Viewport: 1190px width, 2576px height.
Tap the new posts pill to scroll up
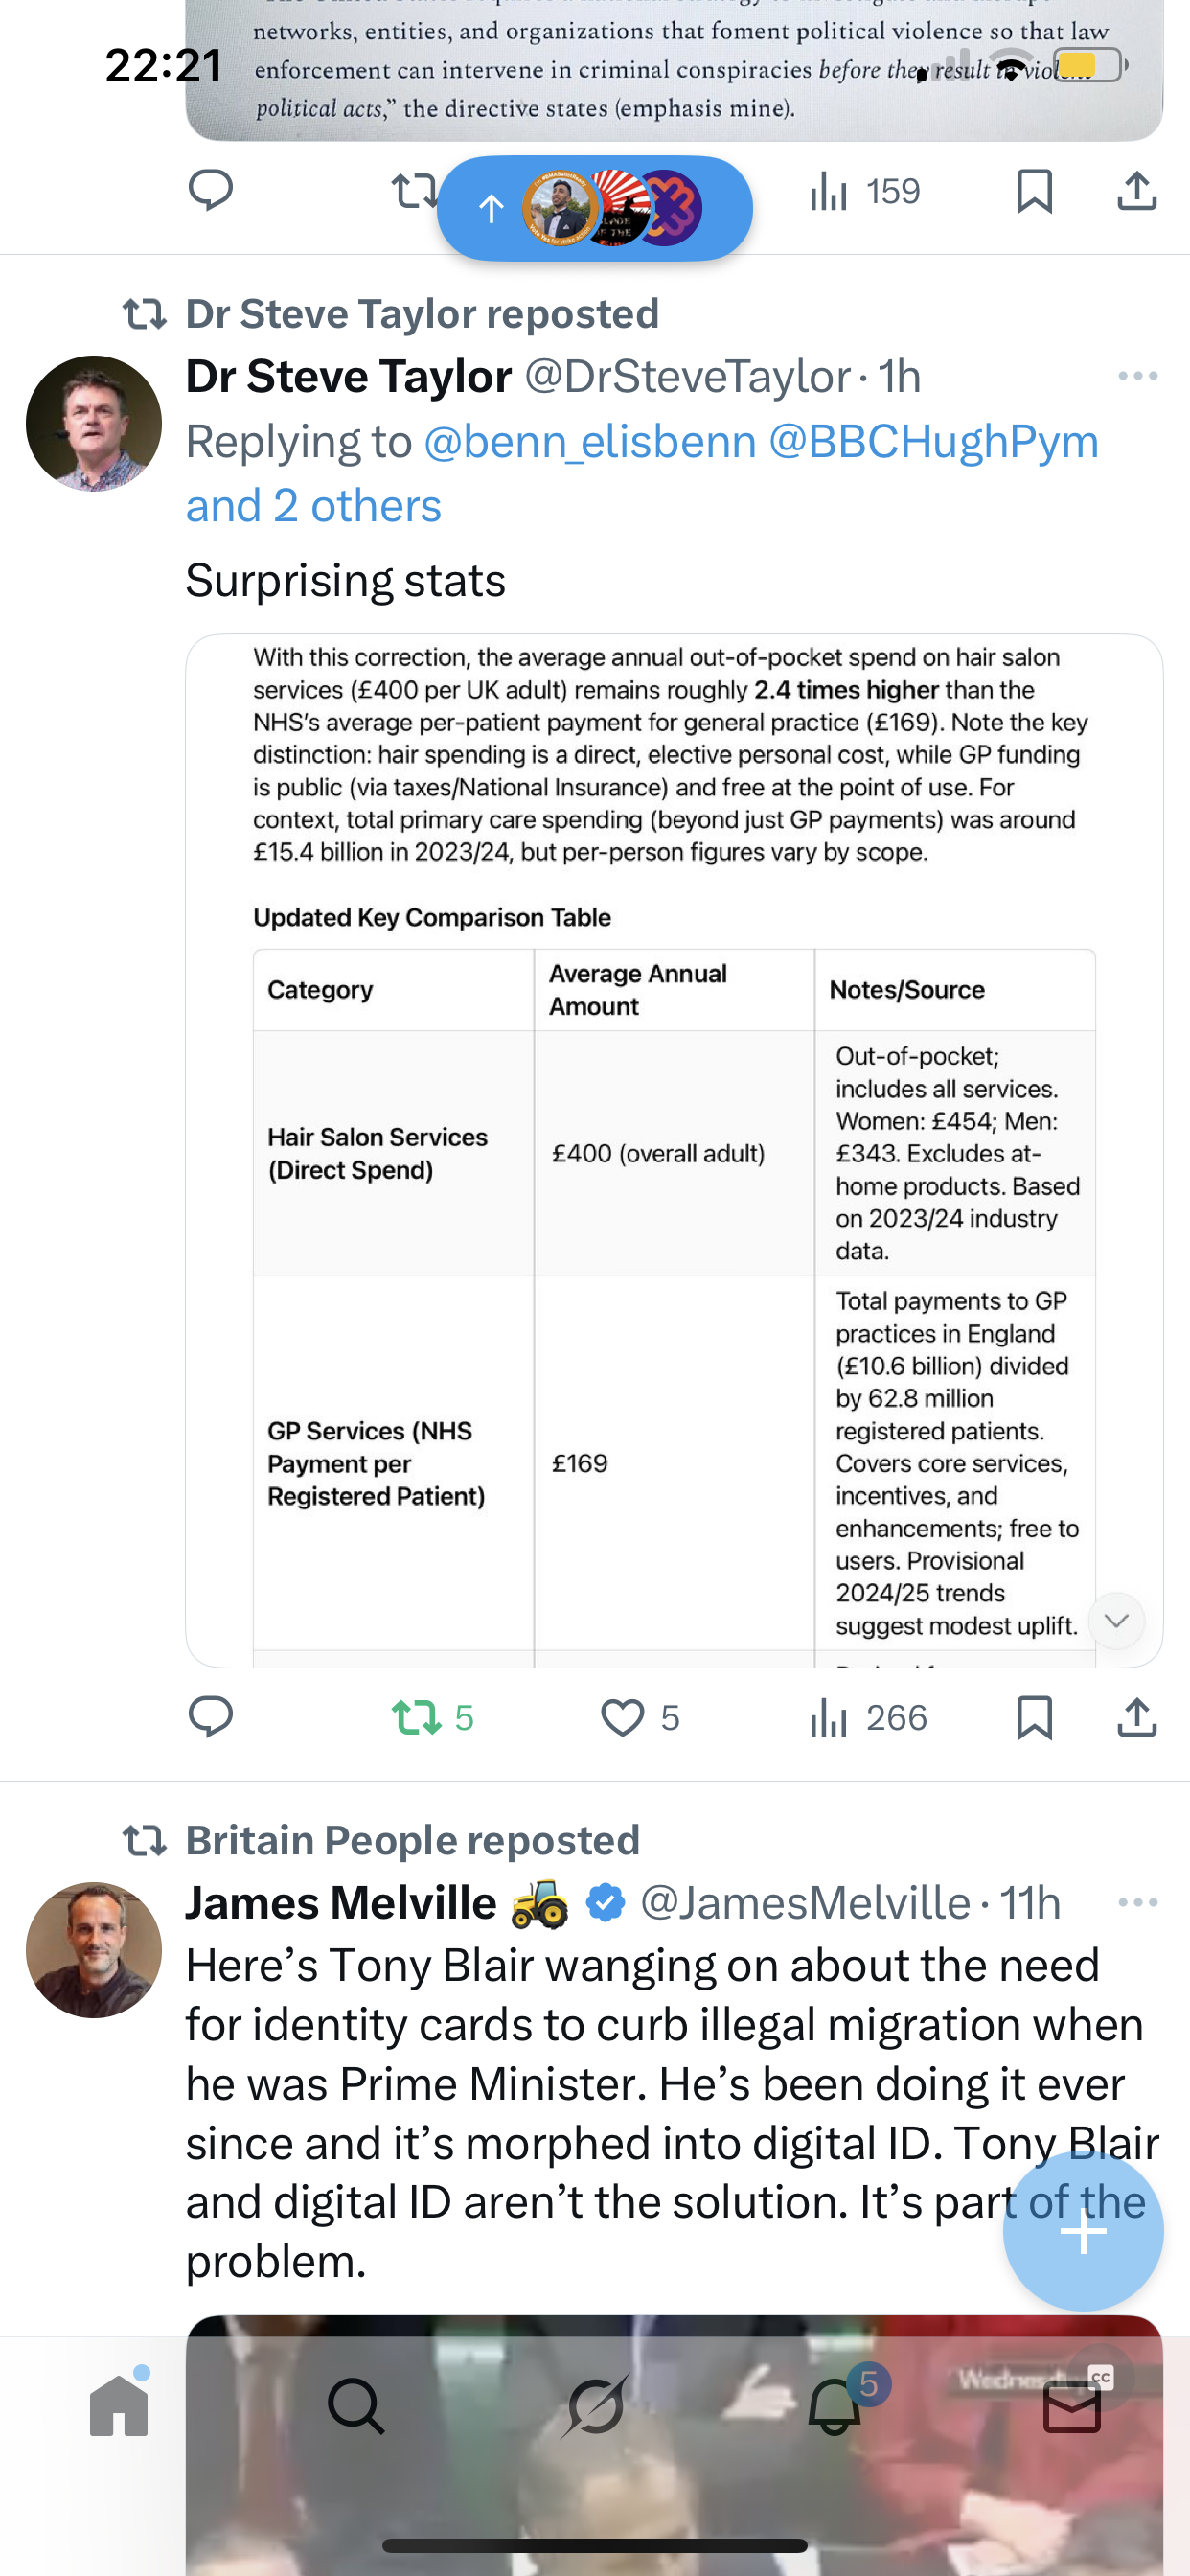(x=594, y=208)
